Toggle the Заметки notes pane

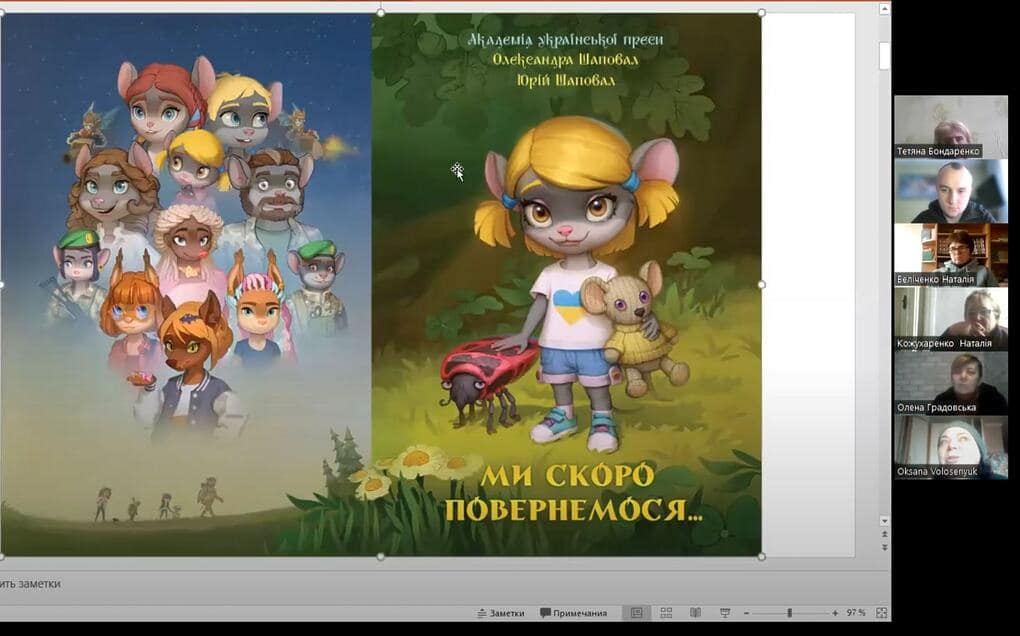(500, 613)
